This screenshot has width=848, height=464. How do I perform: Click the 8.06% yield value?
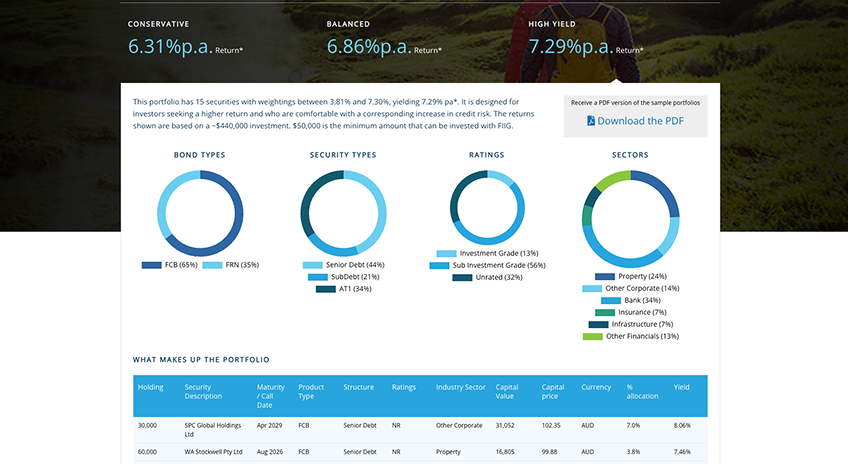coord(682,426)
